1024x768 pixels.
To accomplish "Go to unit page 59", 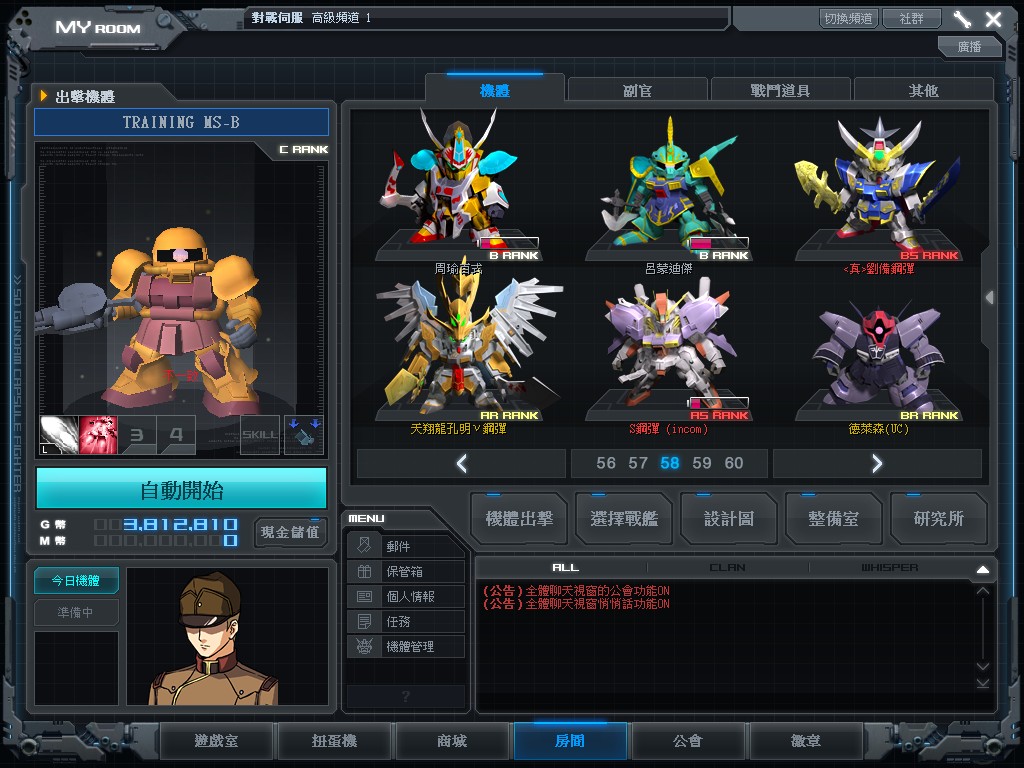I will tap(701, 463).
